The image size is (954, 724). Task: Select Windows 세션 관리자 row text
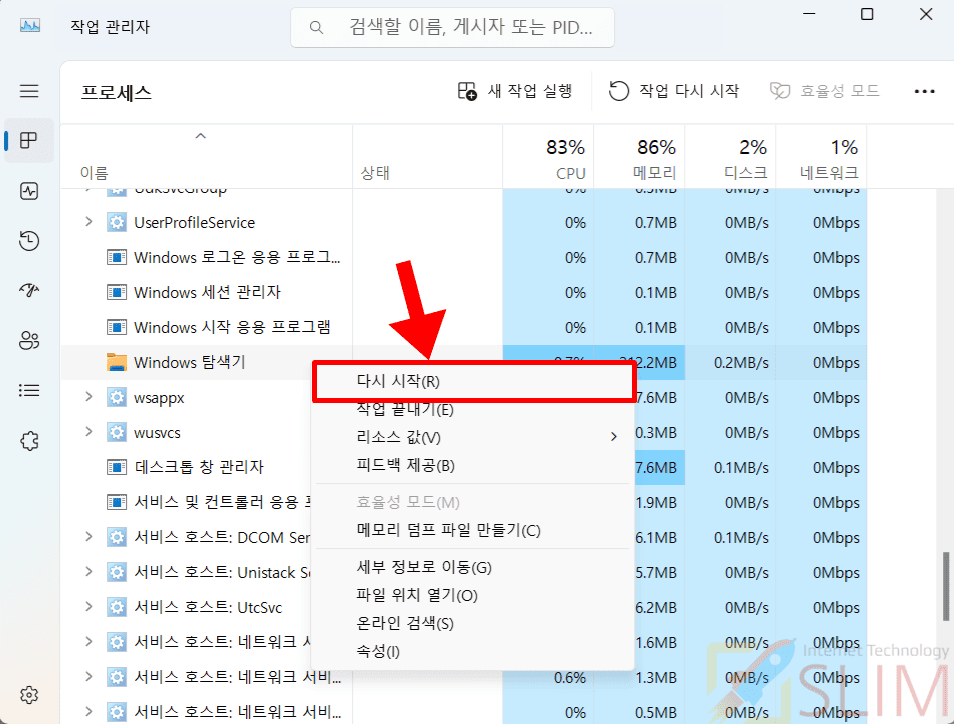207,292
